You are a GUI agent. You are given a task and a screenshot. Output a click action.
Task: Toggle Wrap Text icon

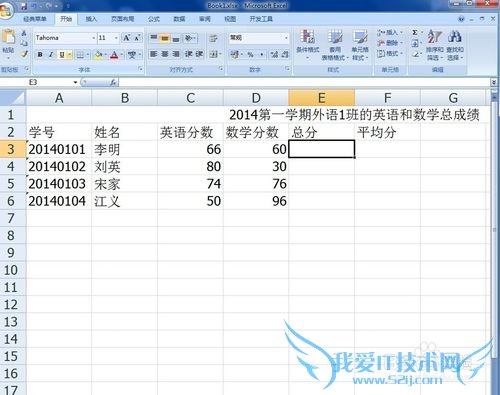(213, 38)
